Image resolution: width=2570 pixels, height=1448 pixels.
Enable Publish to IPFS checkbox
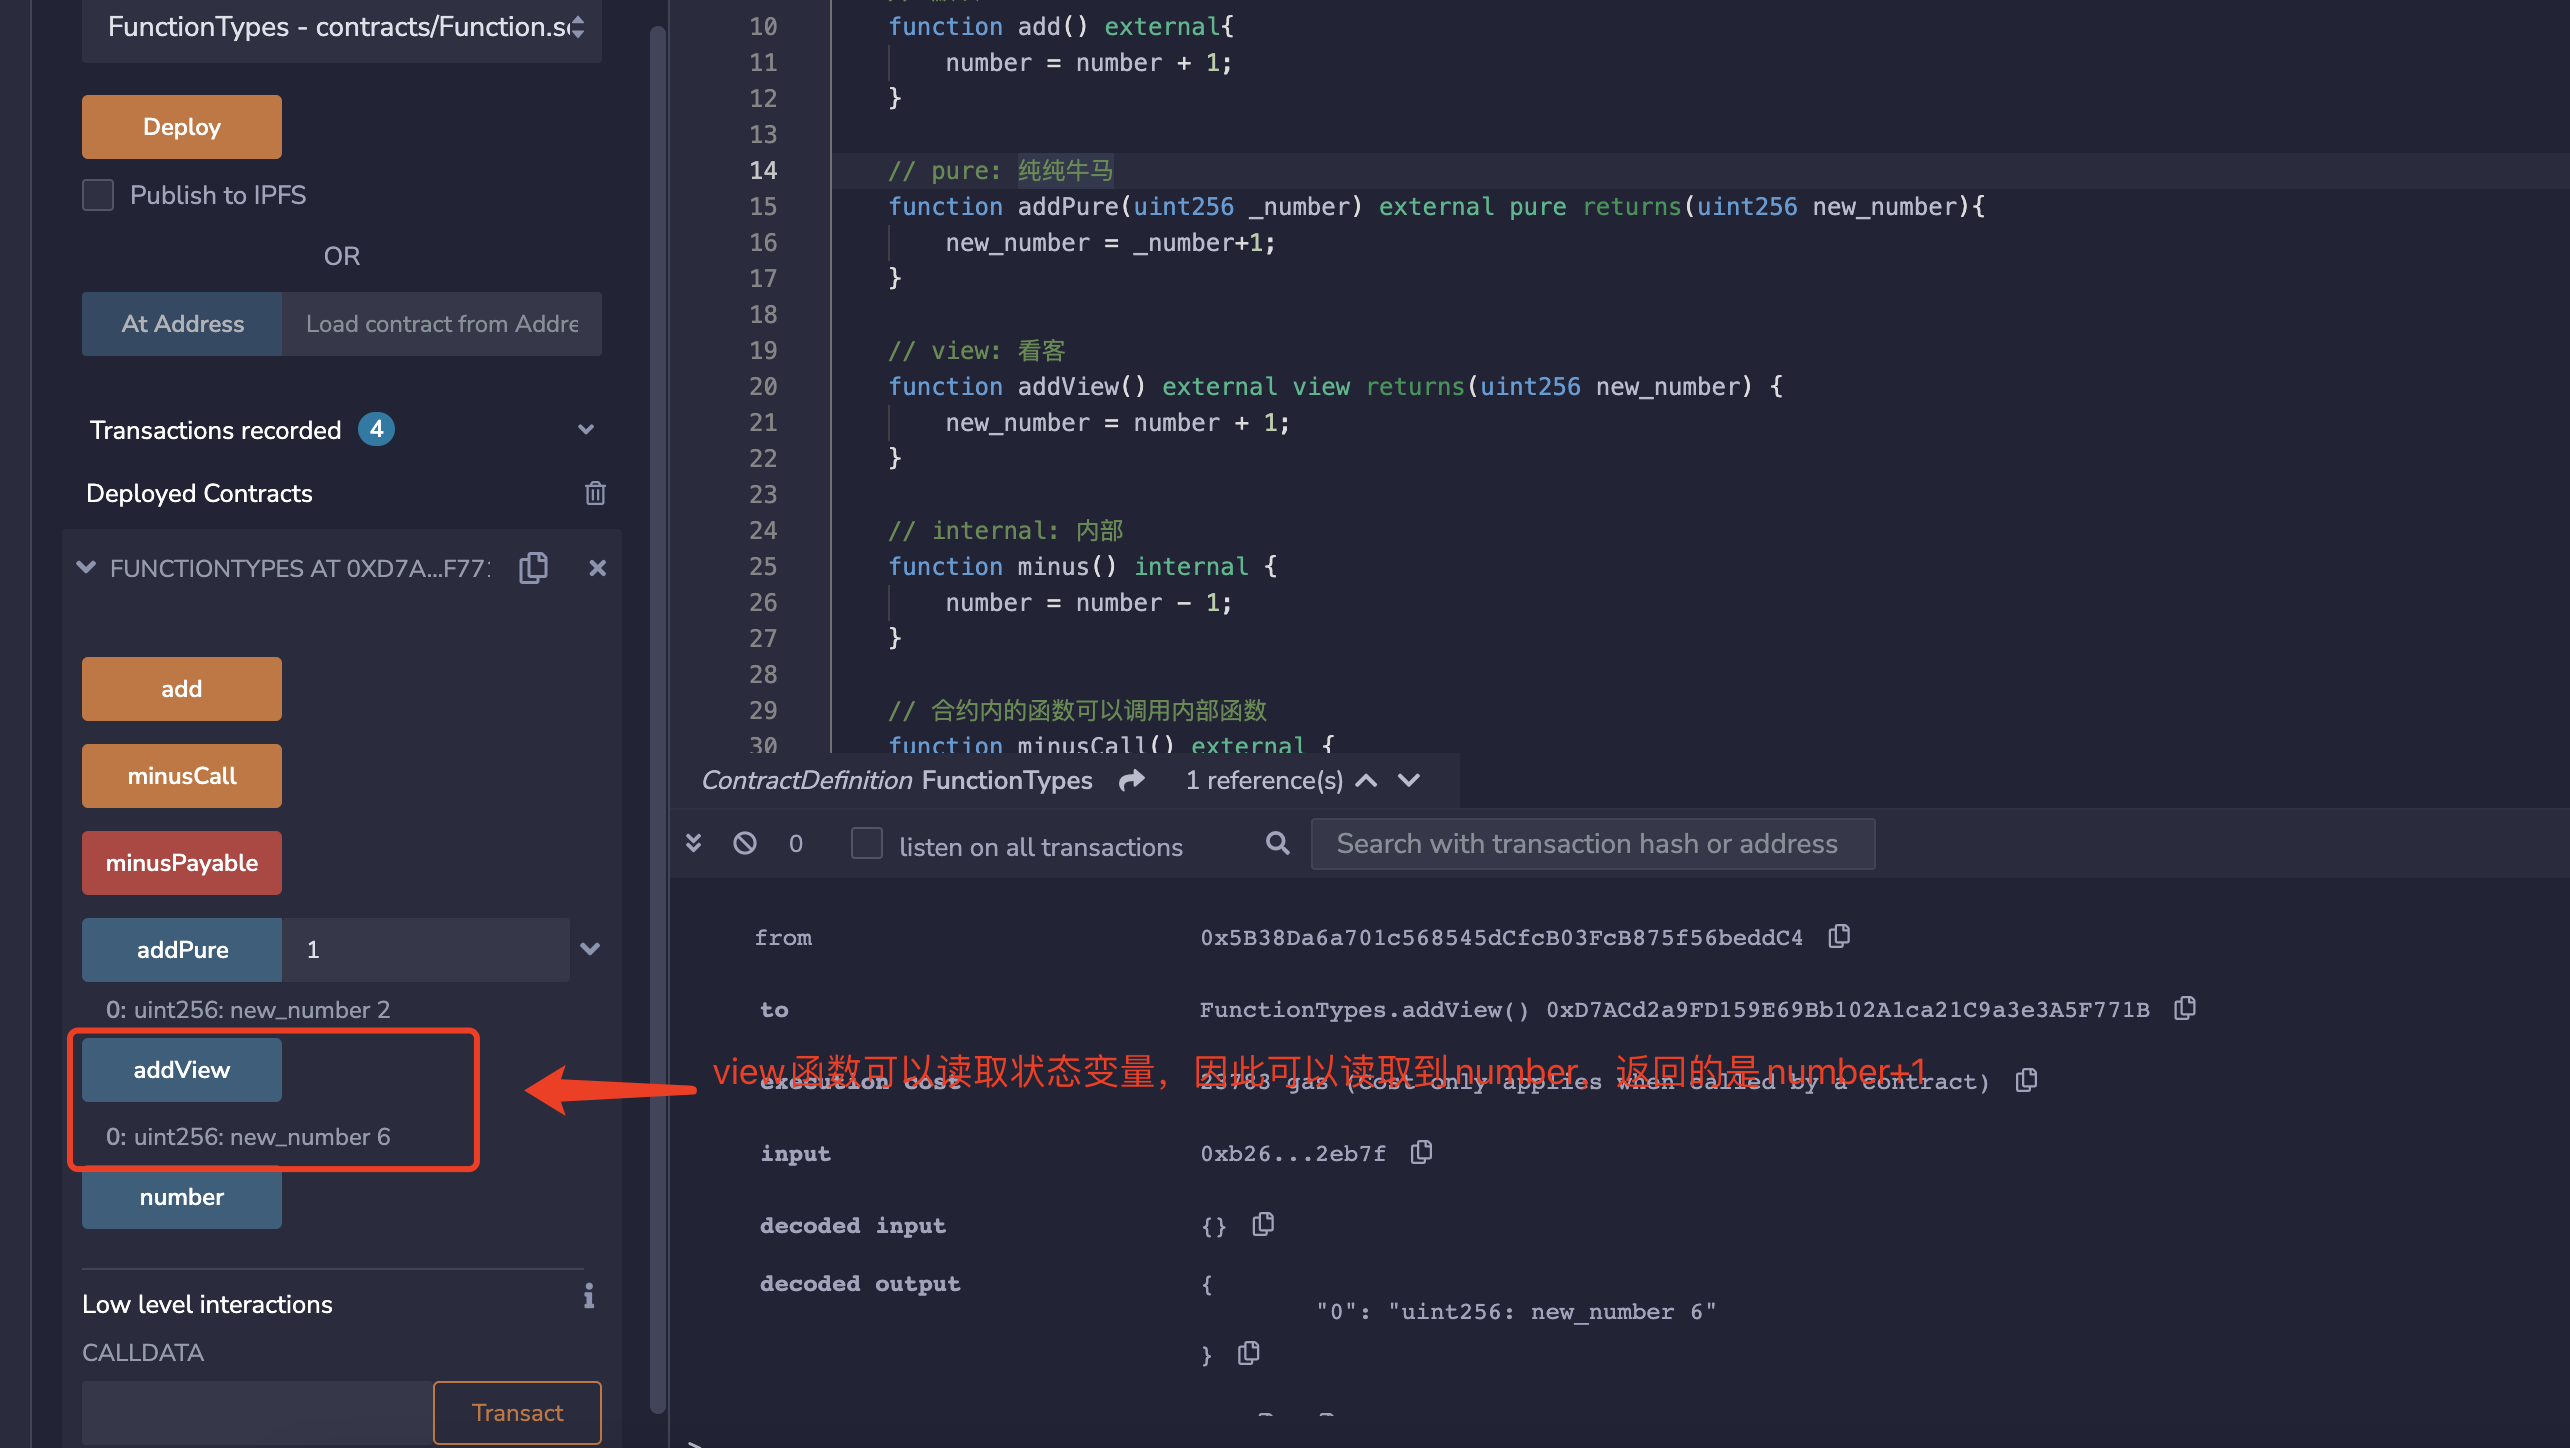click(x=98, y=195)
